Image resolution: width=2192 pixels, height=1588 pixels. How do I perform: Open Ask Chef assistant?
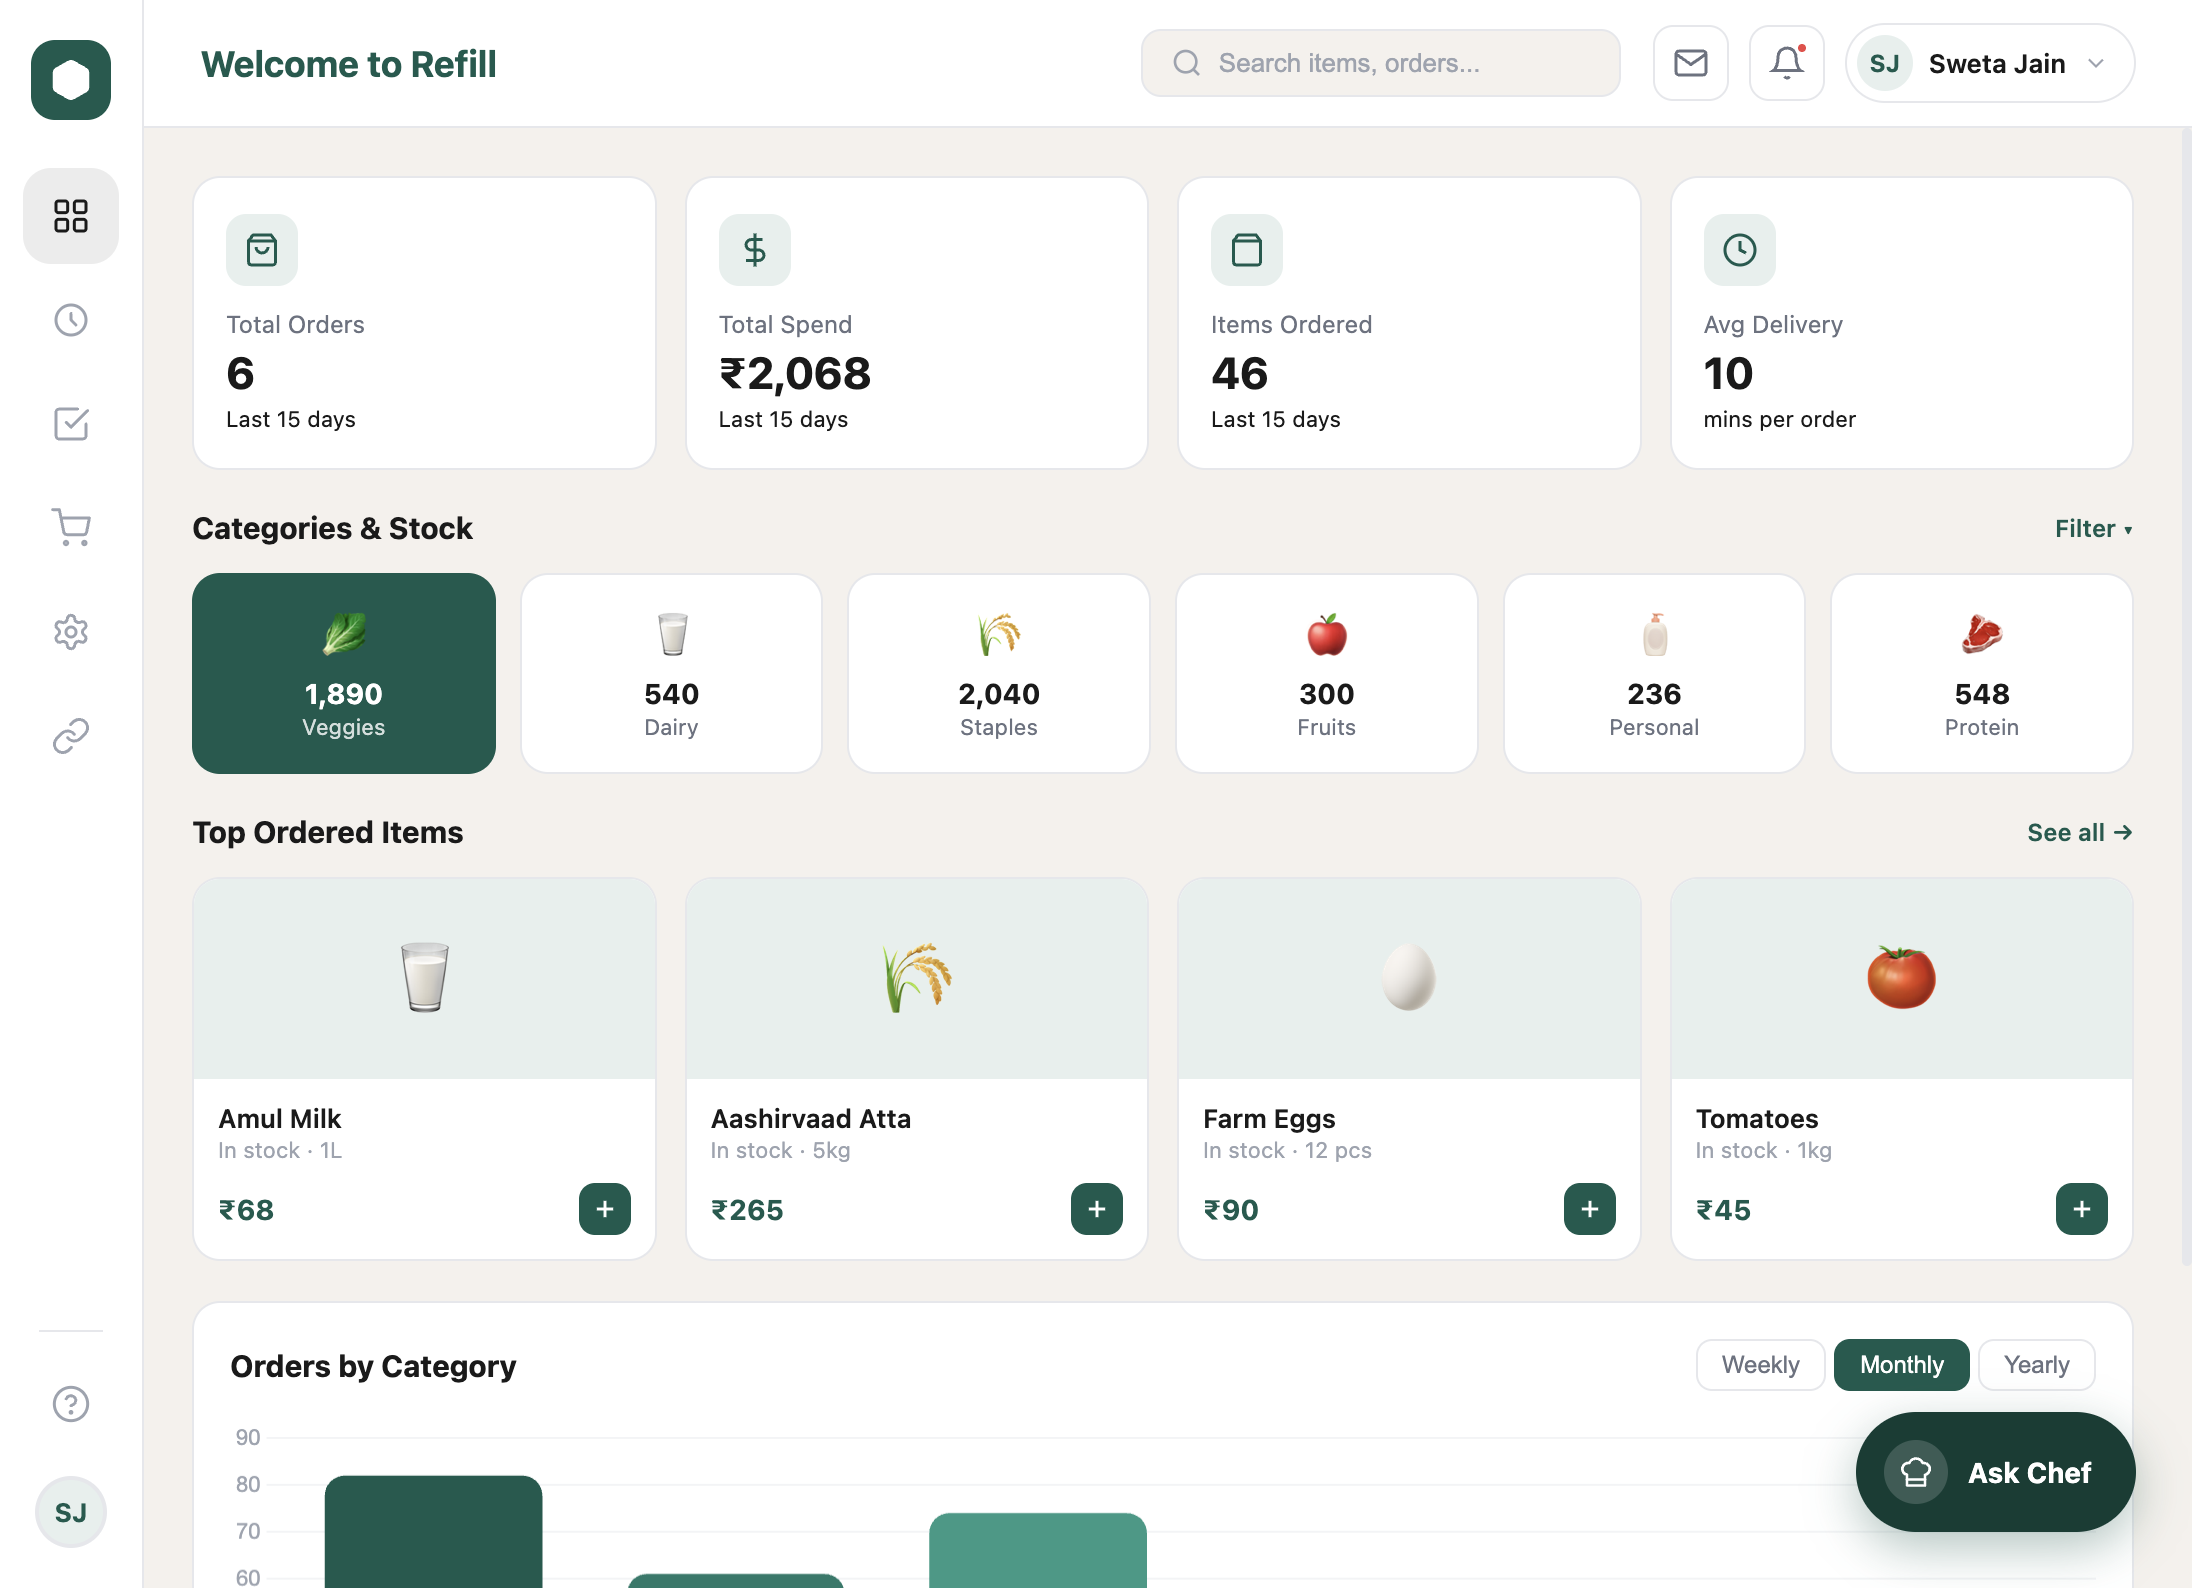pos(1996,1472)
